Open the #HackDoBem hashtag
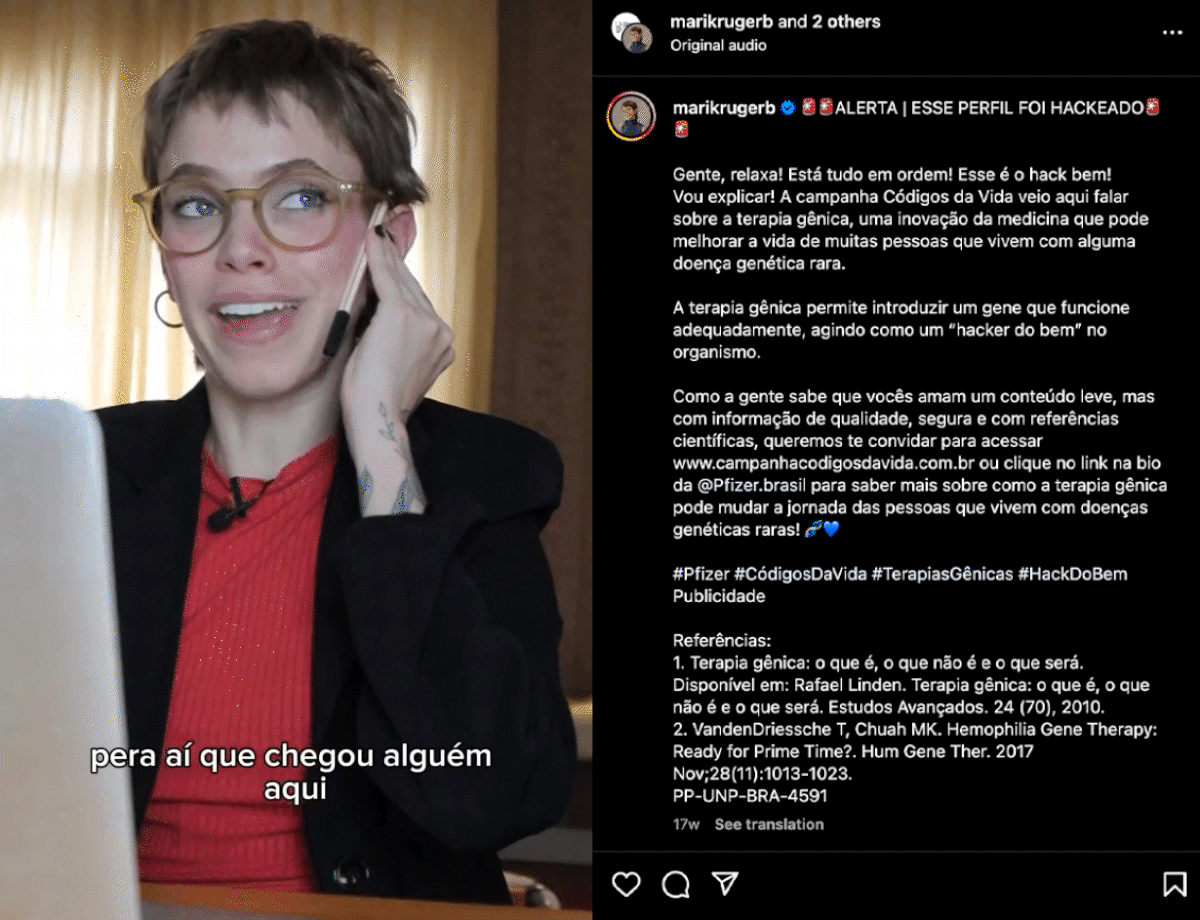The height and width of the screenshot is (920, 1200). [1073, 574]
